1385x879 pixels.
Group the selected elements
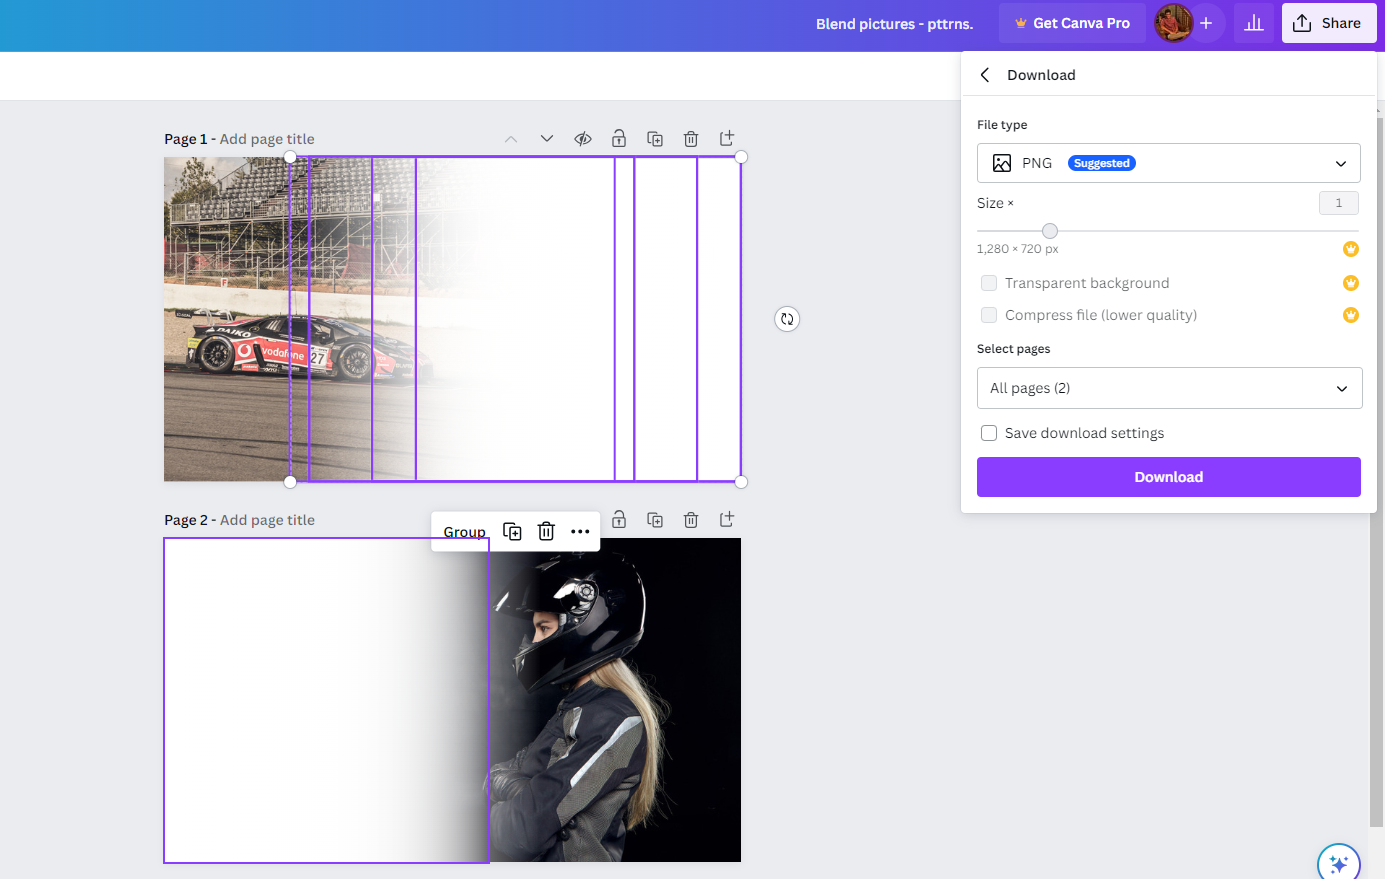pyautogui.click(x=464, y=532)
